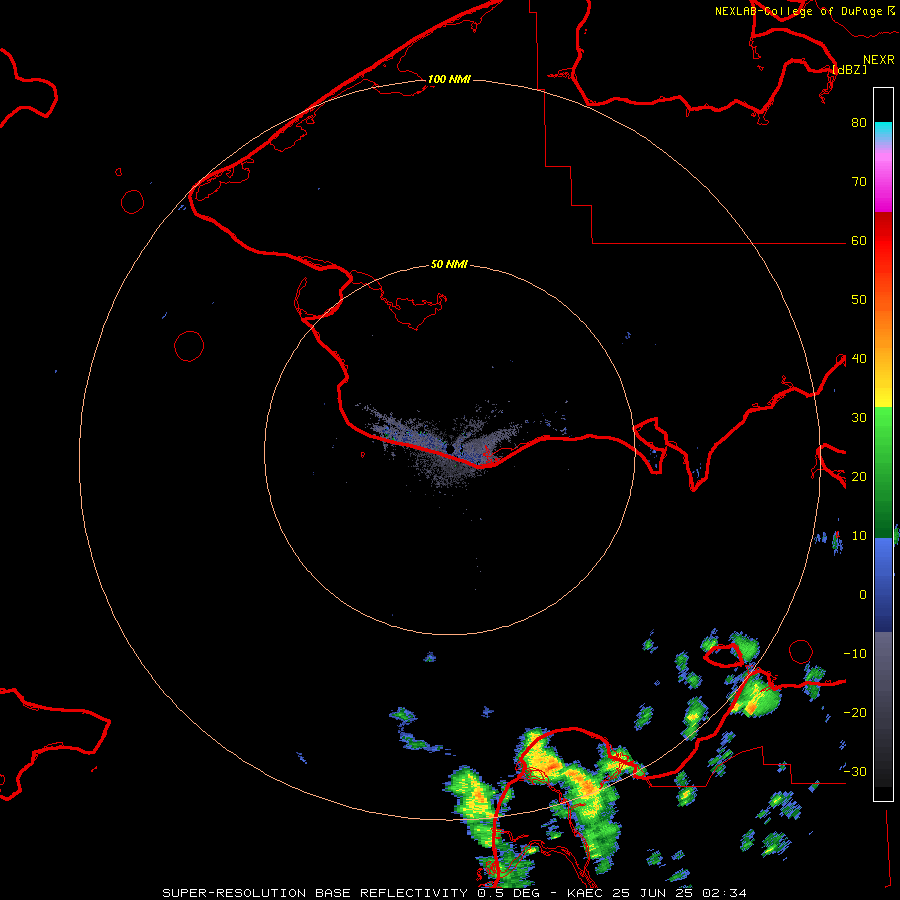Click the NEXR label above the color scale
The height and width of the screenshot is (900, 900).
[x=879, y=60]
